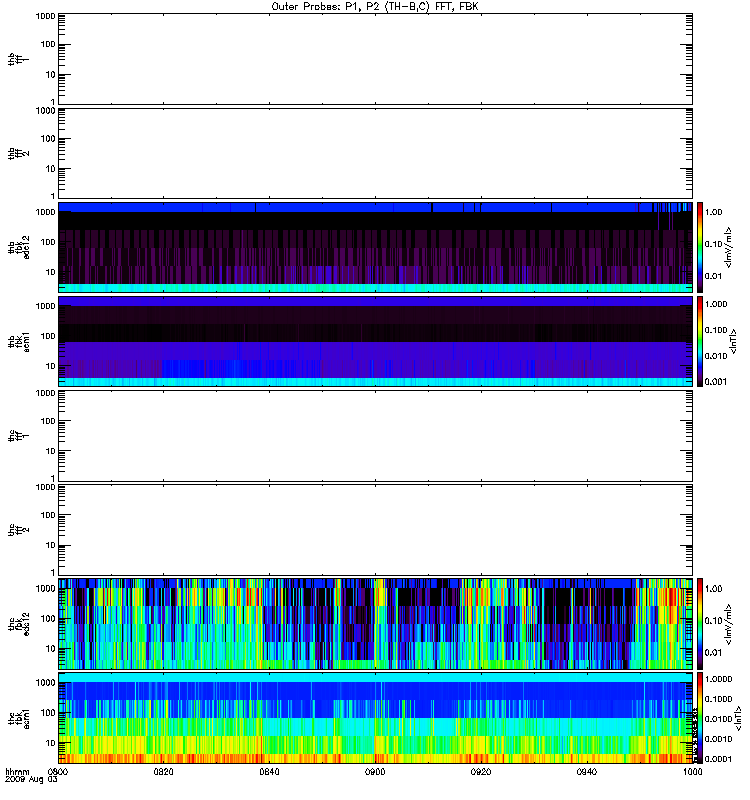
Task: Click the empty thb fff 2 plot panel
Action: [x=375, y=153]
